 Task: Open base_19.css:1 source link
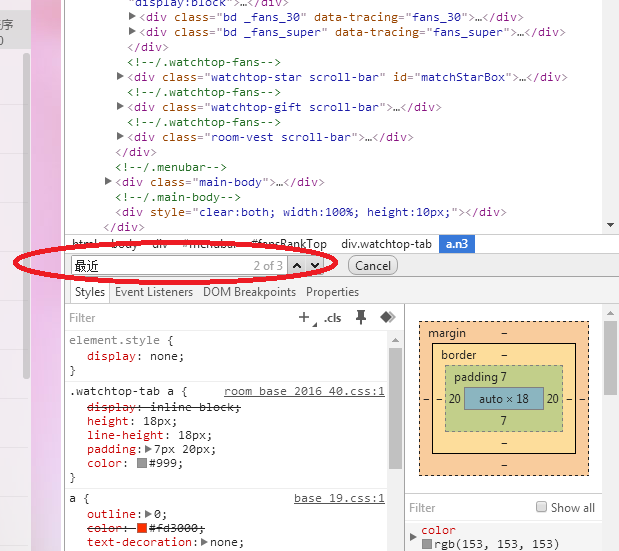pos(340,499)
